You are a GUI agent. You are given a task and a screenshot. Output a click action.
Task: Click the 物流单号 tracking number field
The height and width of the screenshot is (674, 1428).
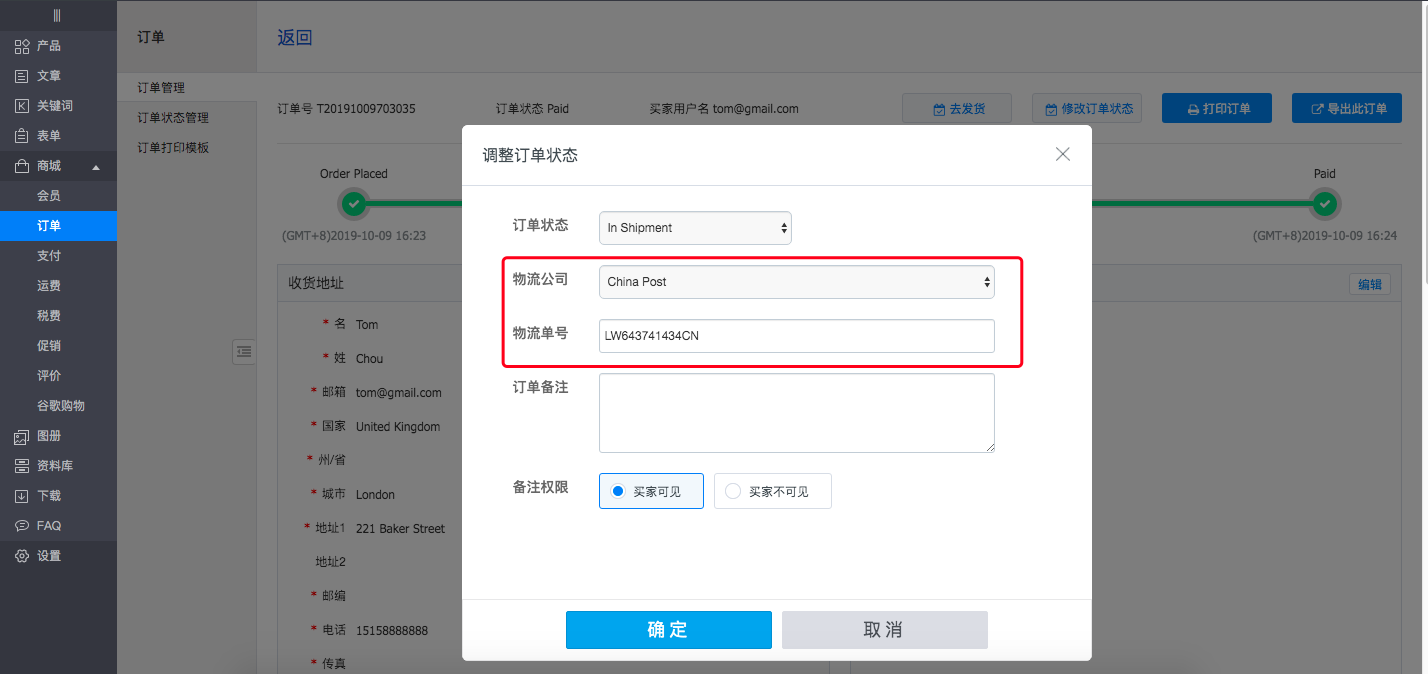click(x=796, y=336)
